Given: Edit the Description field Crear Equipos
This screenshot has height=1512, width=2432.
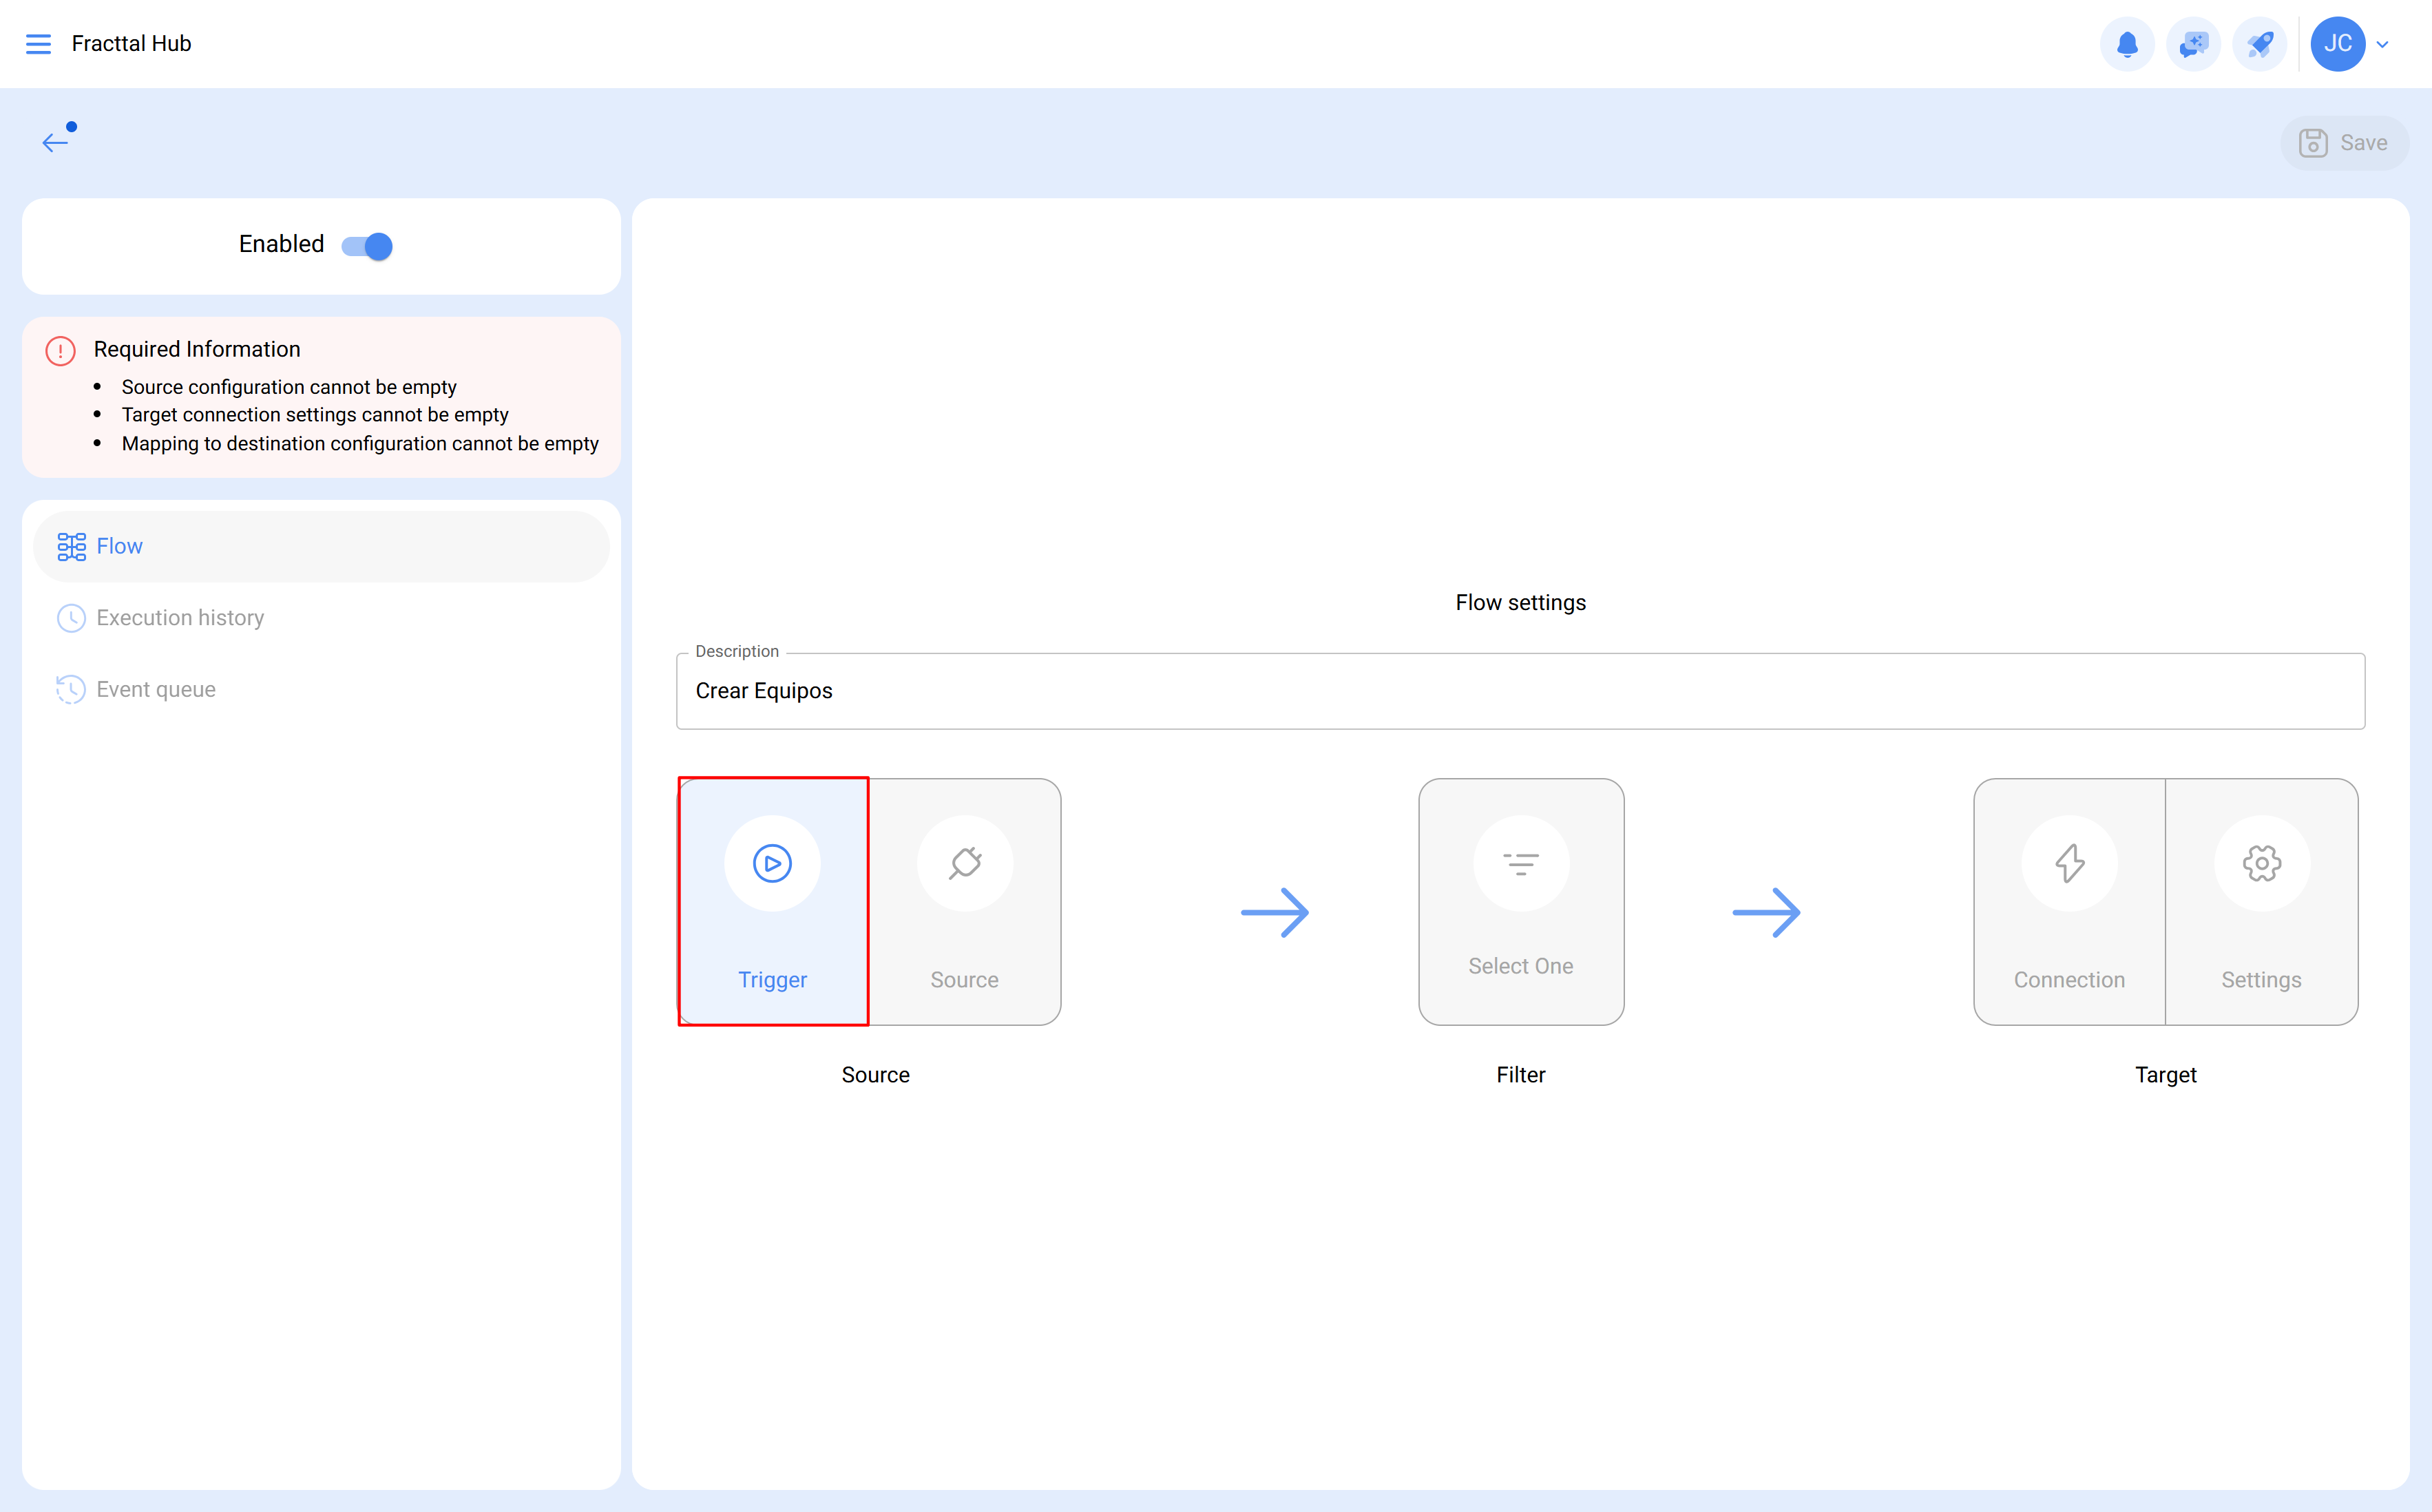Looking at the screenshot, I should click(x=1521, y=690).
